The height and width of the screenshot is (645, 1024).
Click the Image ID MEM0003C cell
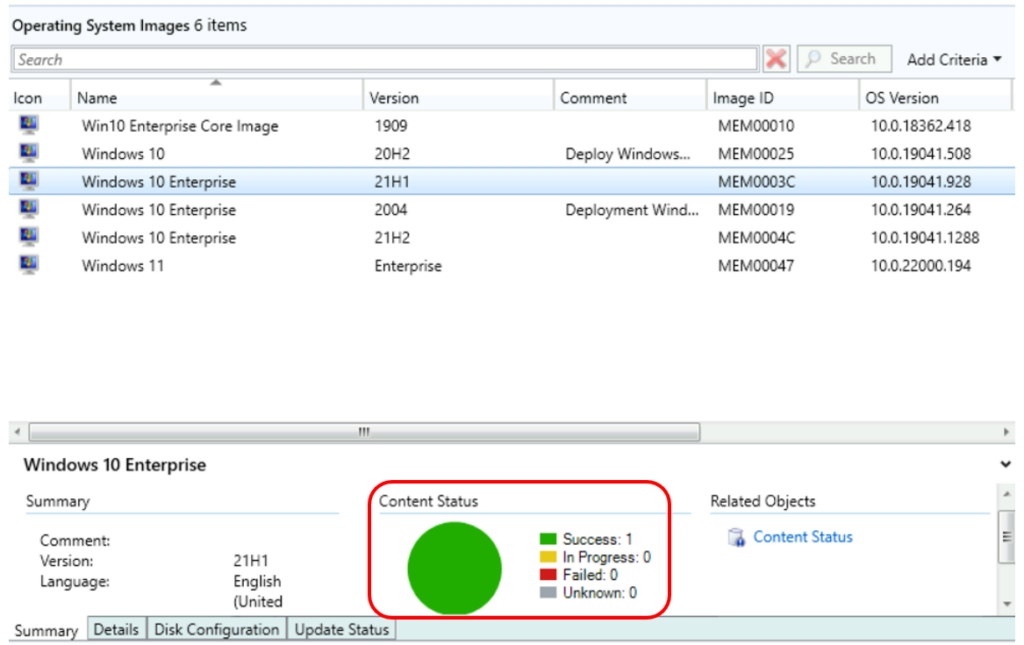point(756,181)
